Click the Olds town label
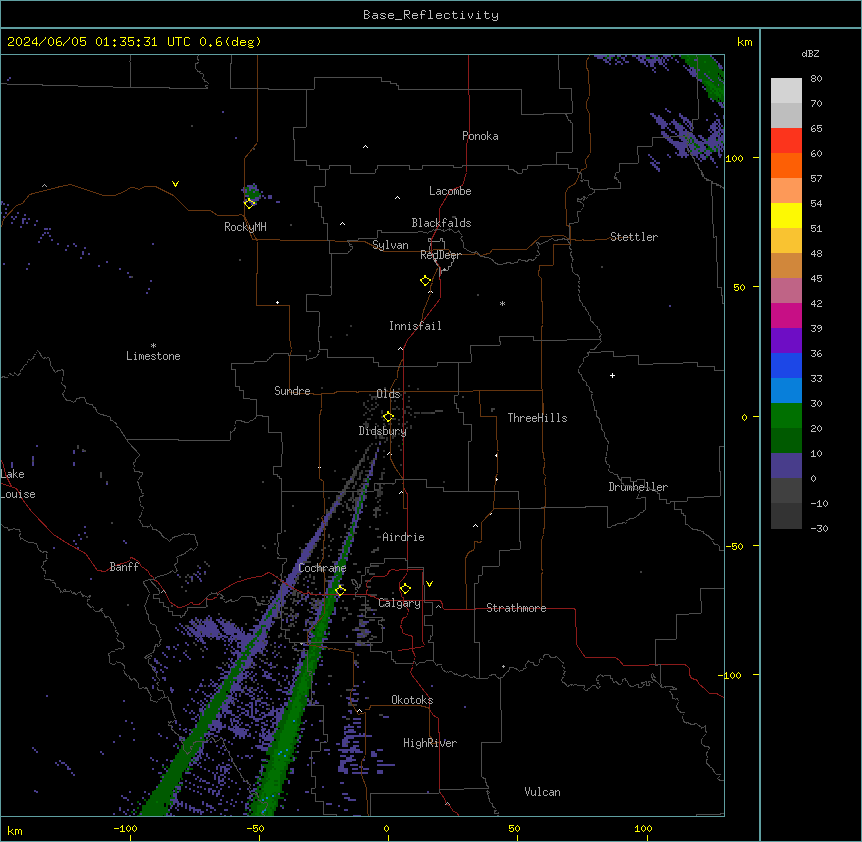The height and width of the screenshot is (842, 862). (388, 394)
